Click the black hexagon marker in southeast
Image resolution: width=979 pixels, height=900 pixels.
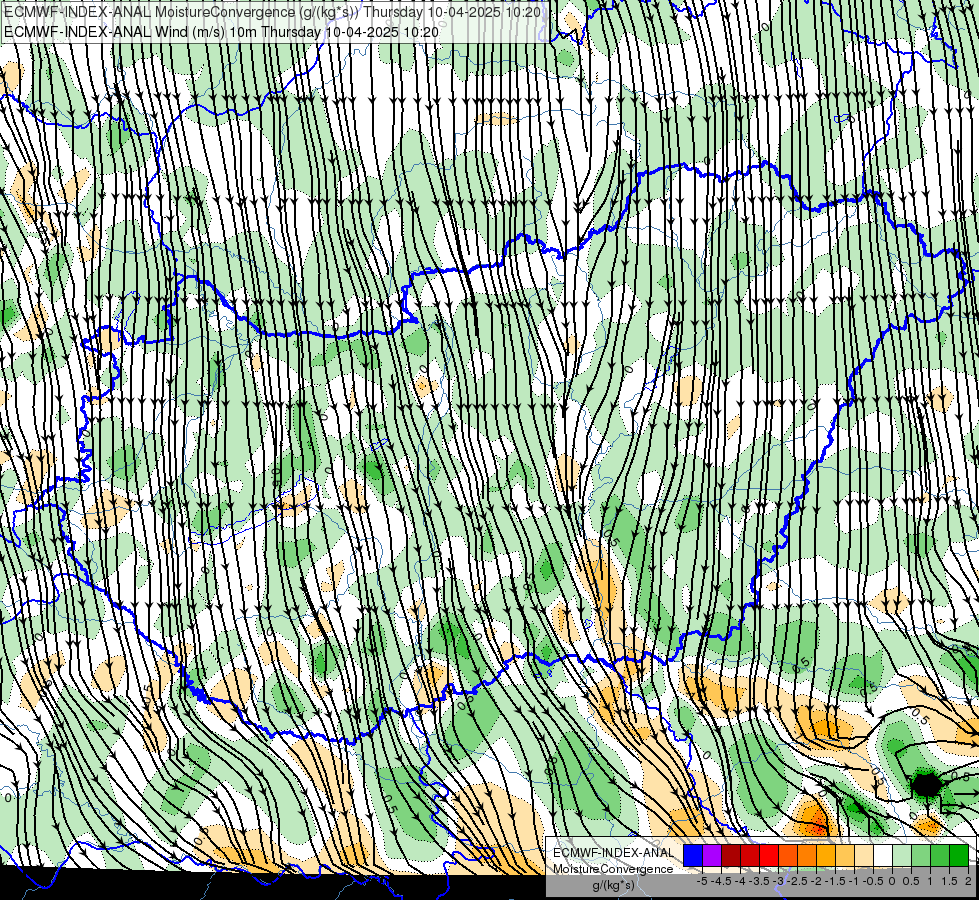point(927,784)
